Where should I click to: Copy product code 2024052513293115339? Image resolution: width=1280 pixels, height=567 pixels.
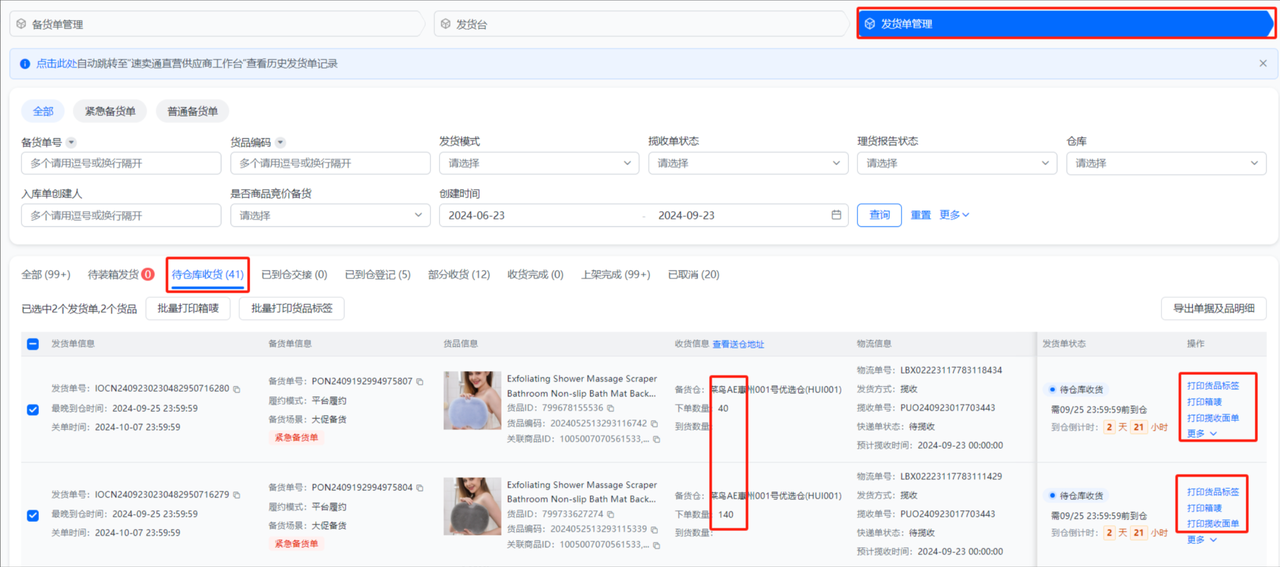coord(655,529)
